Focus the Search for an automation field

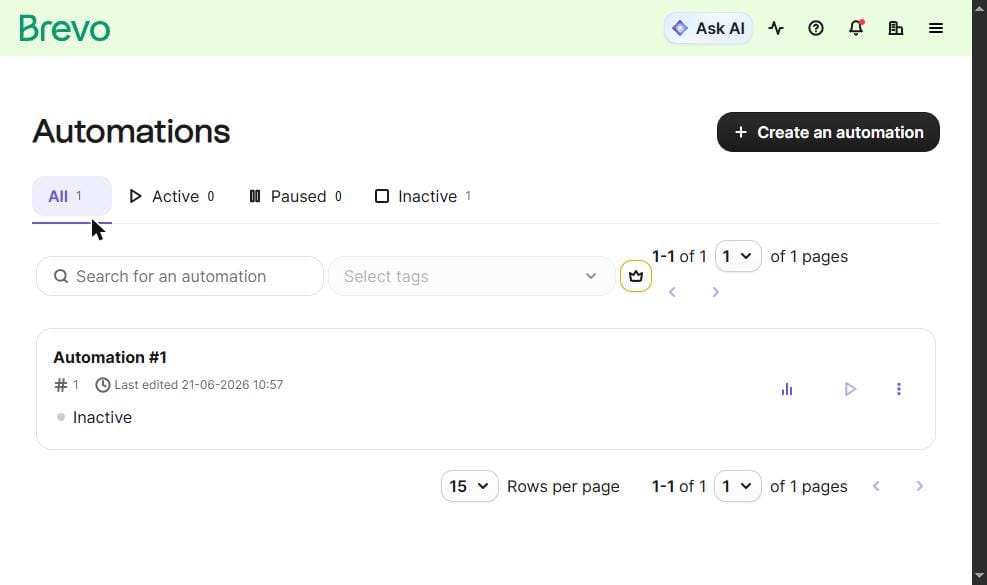[x=180, y=276]
